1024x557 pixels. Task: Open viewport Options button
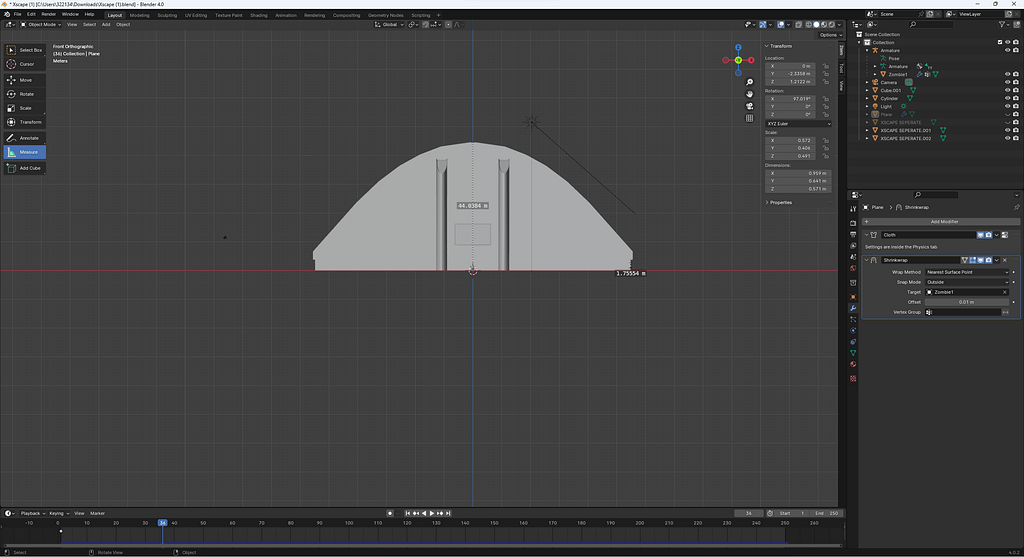pos(829,35)
